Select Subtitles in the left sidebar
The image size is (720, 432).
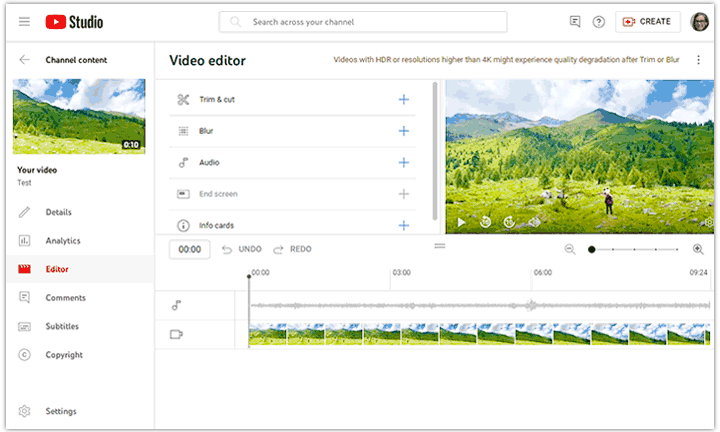(61, 326)
